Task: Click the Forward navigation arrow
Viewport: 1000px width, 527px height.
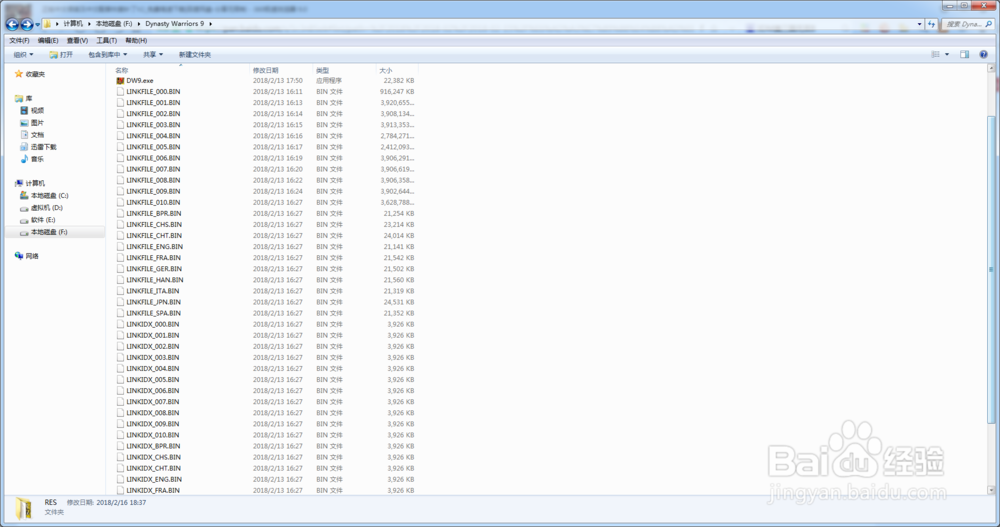Action: click(x=27, y=24)
